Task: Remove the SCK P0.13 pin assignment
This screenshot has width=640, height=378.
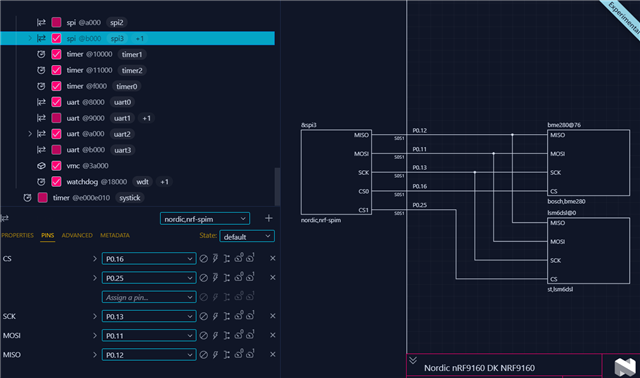Action: 273,316
